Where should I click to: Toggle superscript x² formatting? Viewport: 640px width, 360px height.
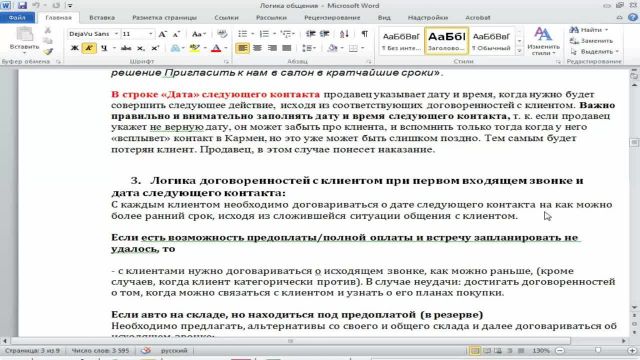[x=155, y=48]
